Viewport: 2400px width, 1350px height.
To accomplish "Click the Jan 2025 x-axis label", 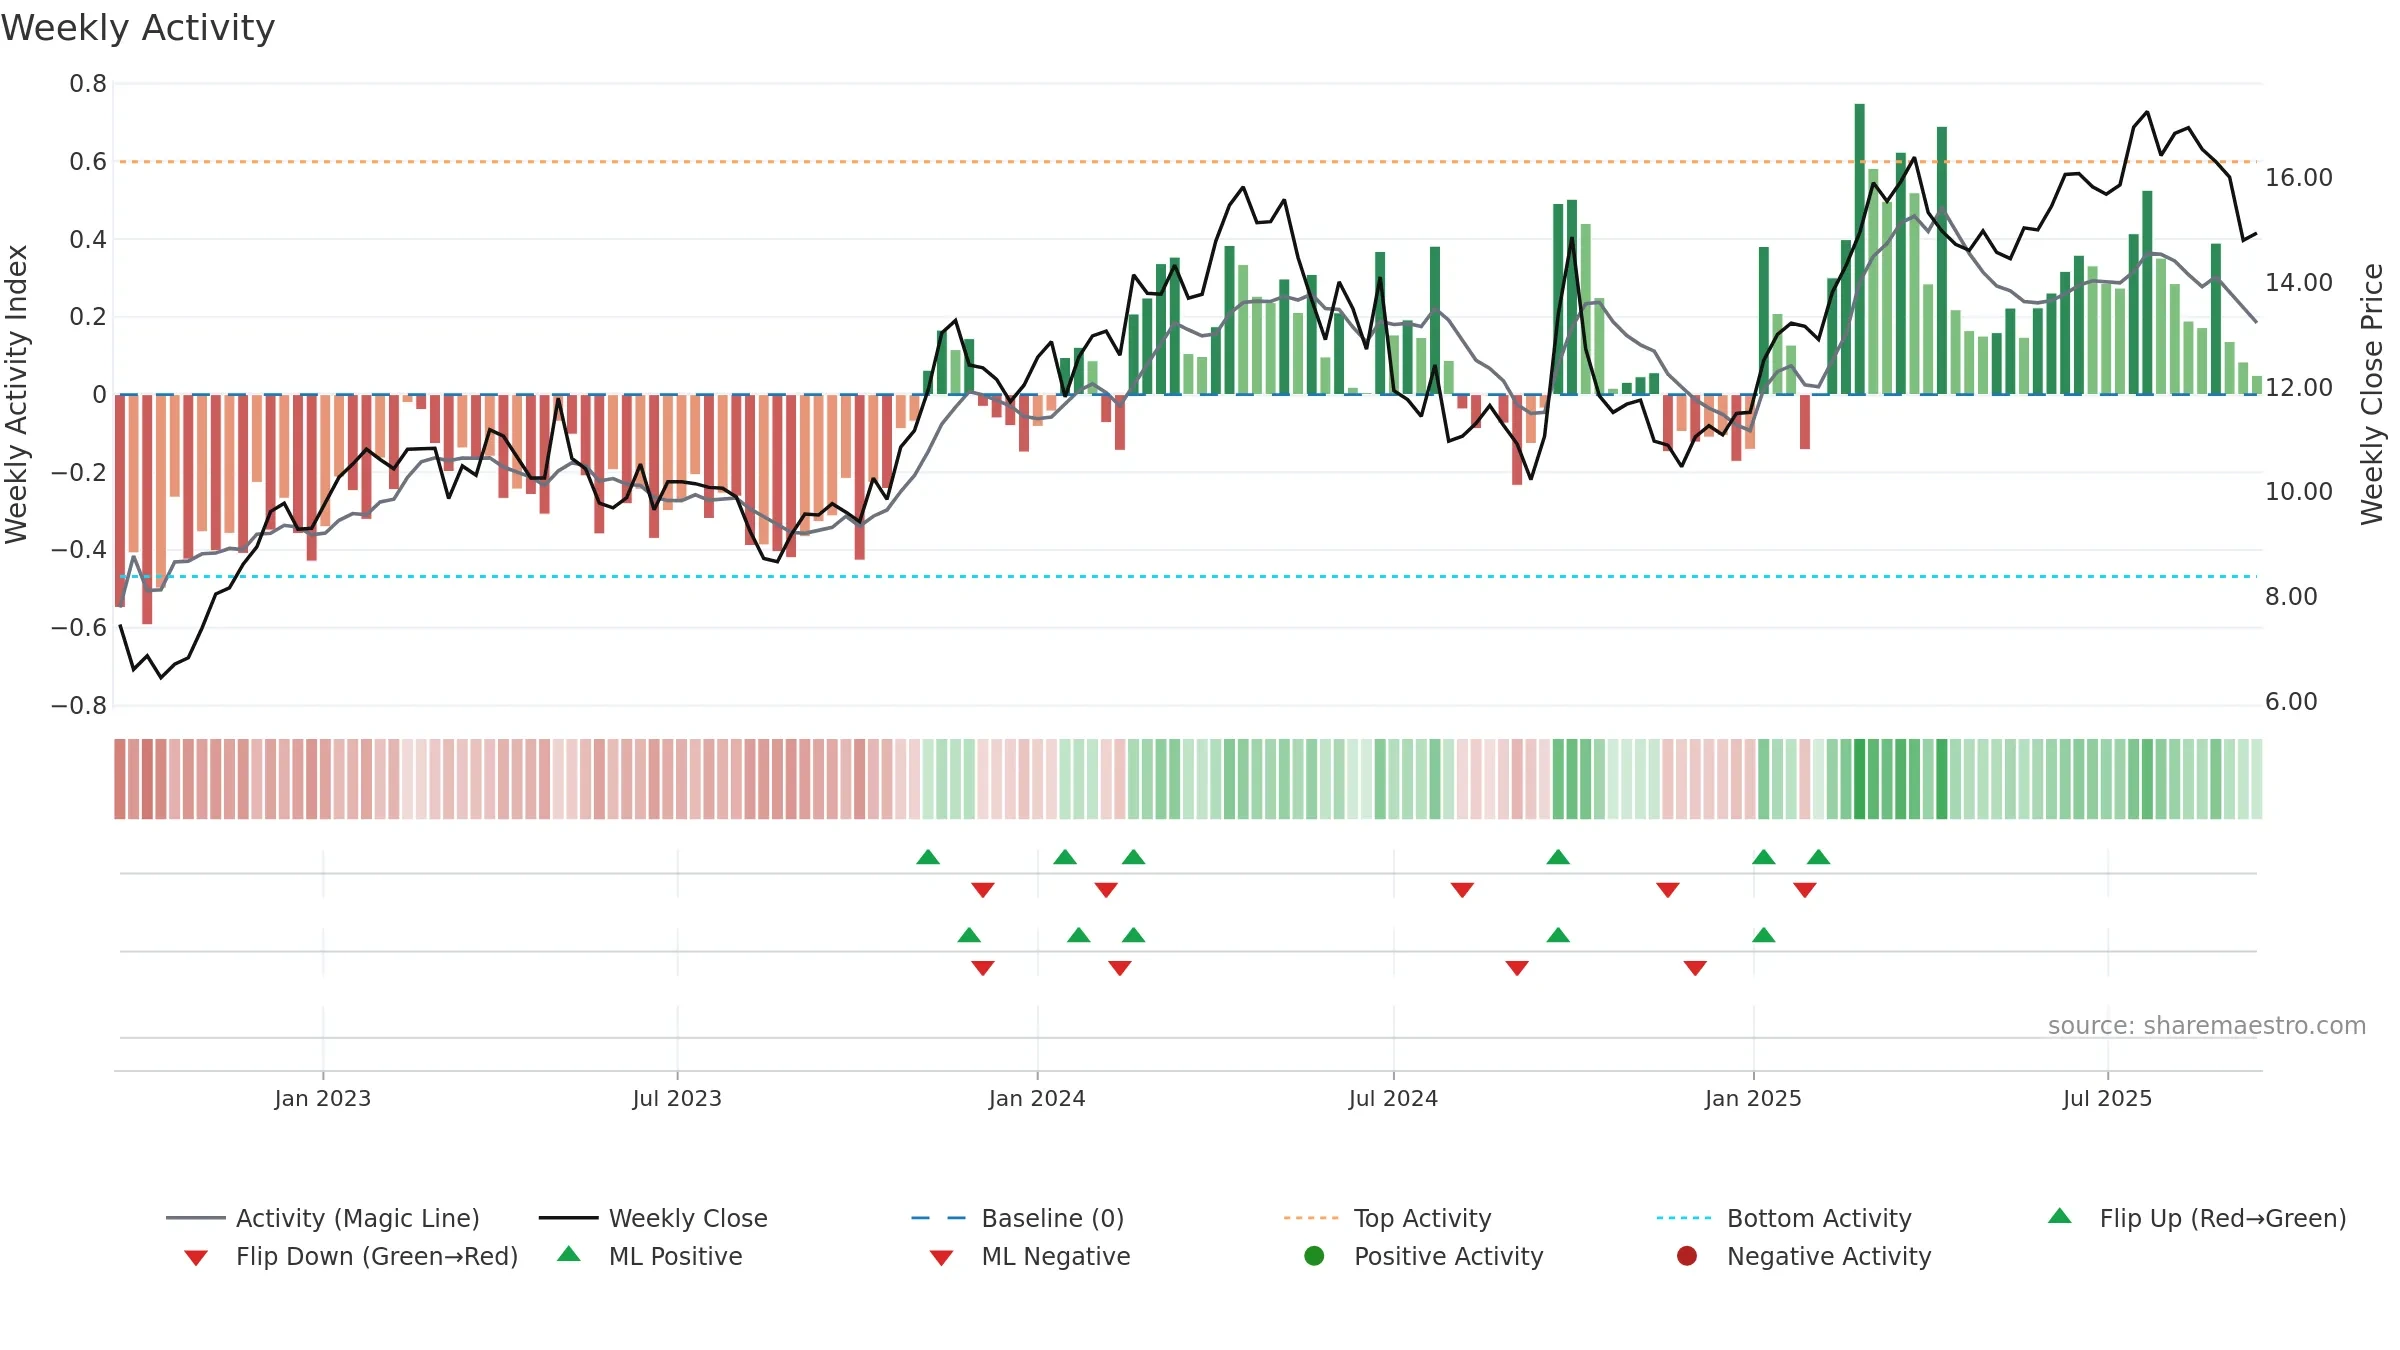I will point(1753,1098).
